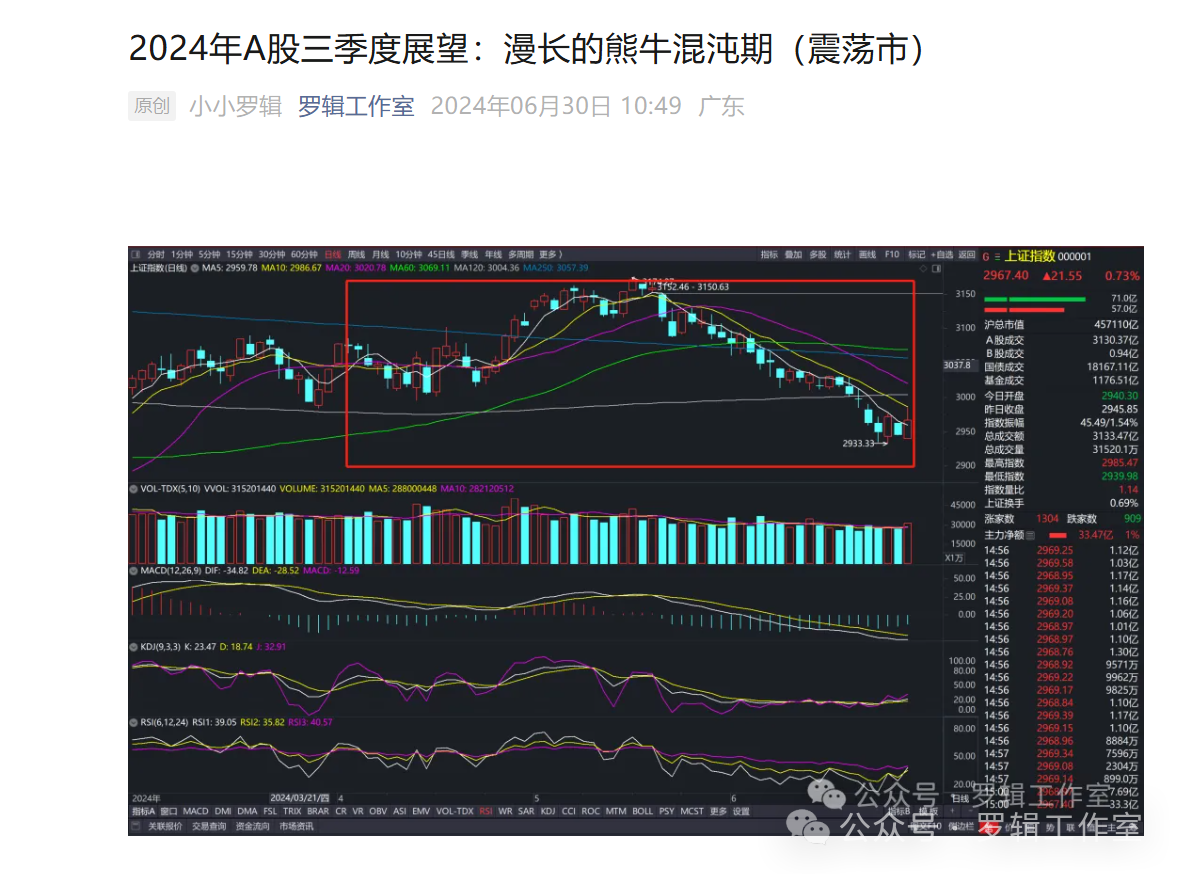Screen dimensions: 1180x874
Task: Click the diamond icon at chart's top-right
Action: tap(923, 269)
